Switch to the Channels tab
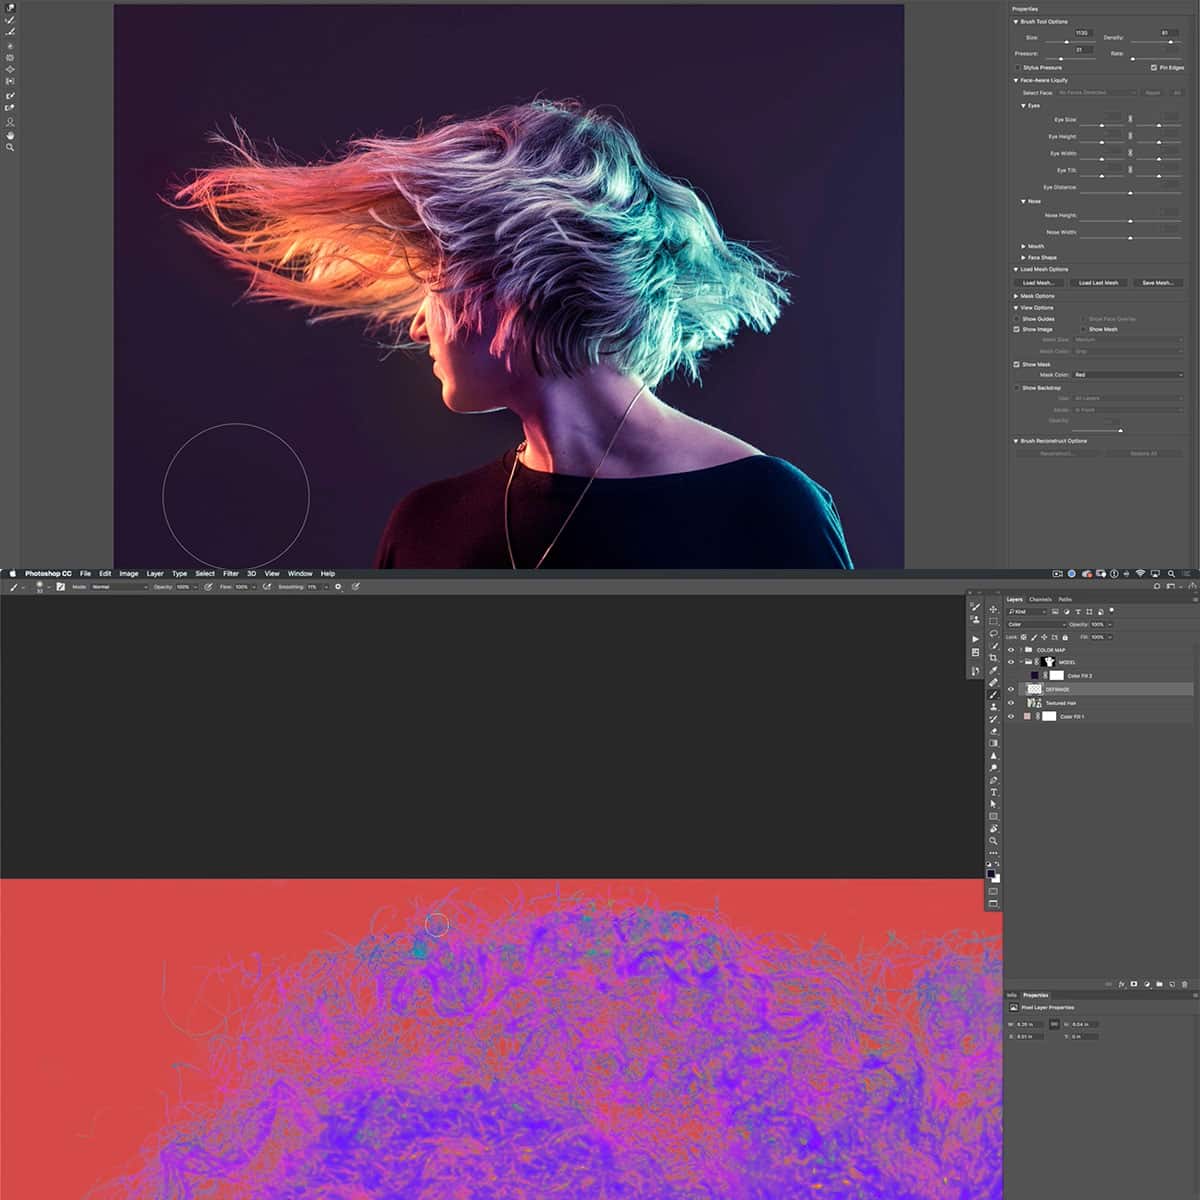1200x1200 pixels. [x=1040, y=599]
